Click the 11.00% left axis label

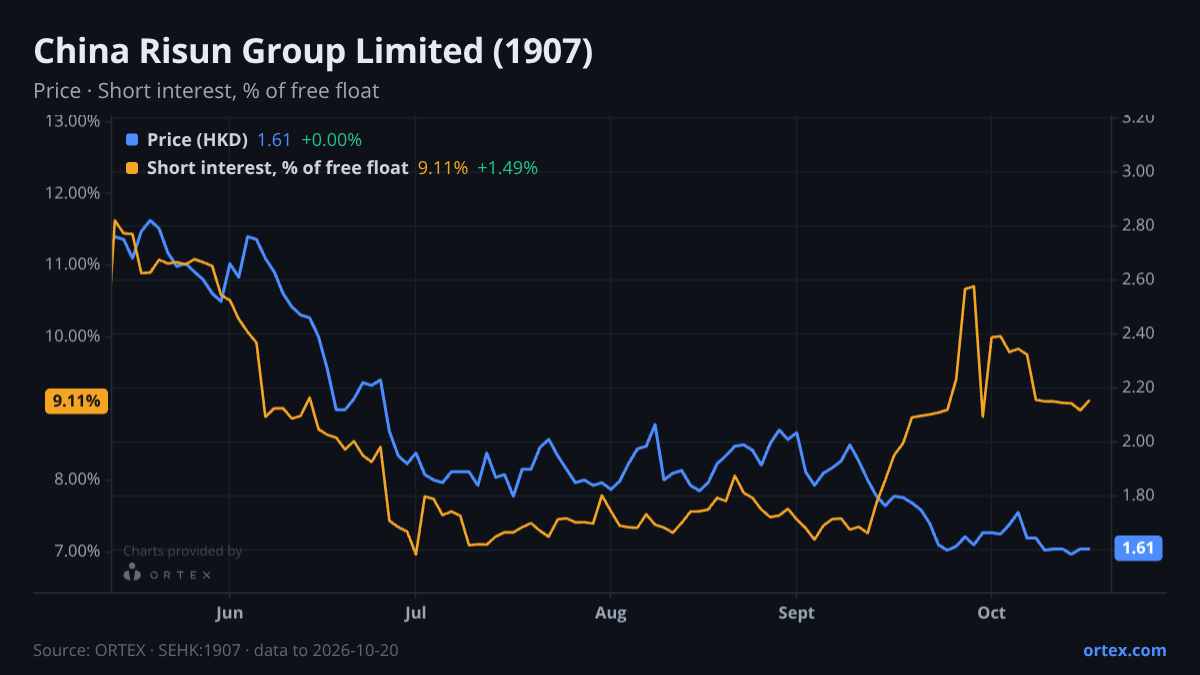point(74,264)
